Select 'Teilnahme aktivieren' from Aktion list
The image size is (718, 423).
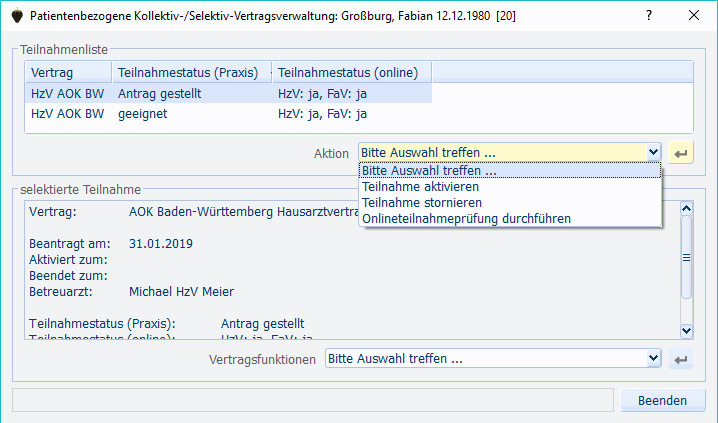(510, 187)
